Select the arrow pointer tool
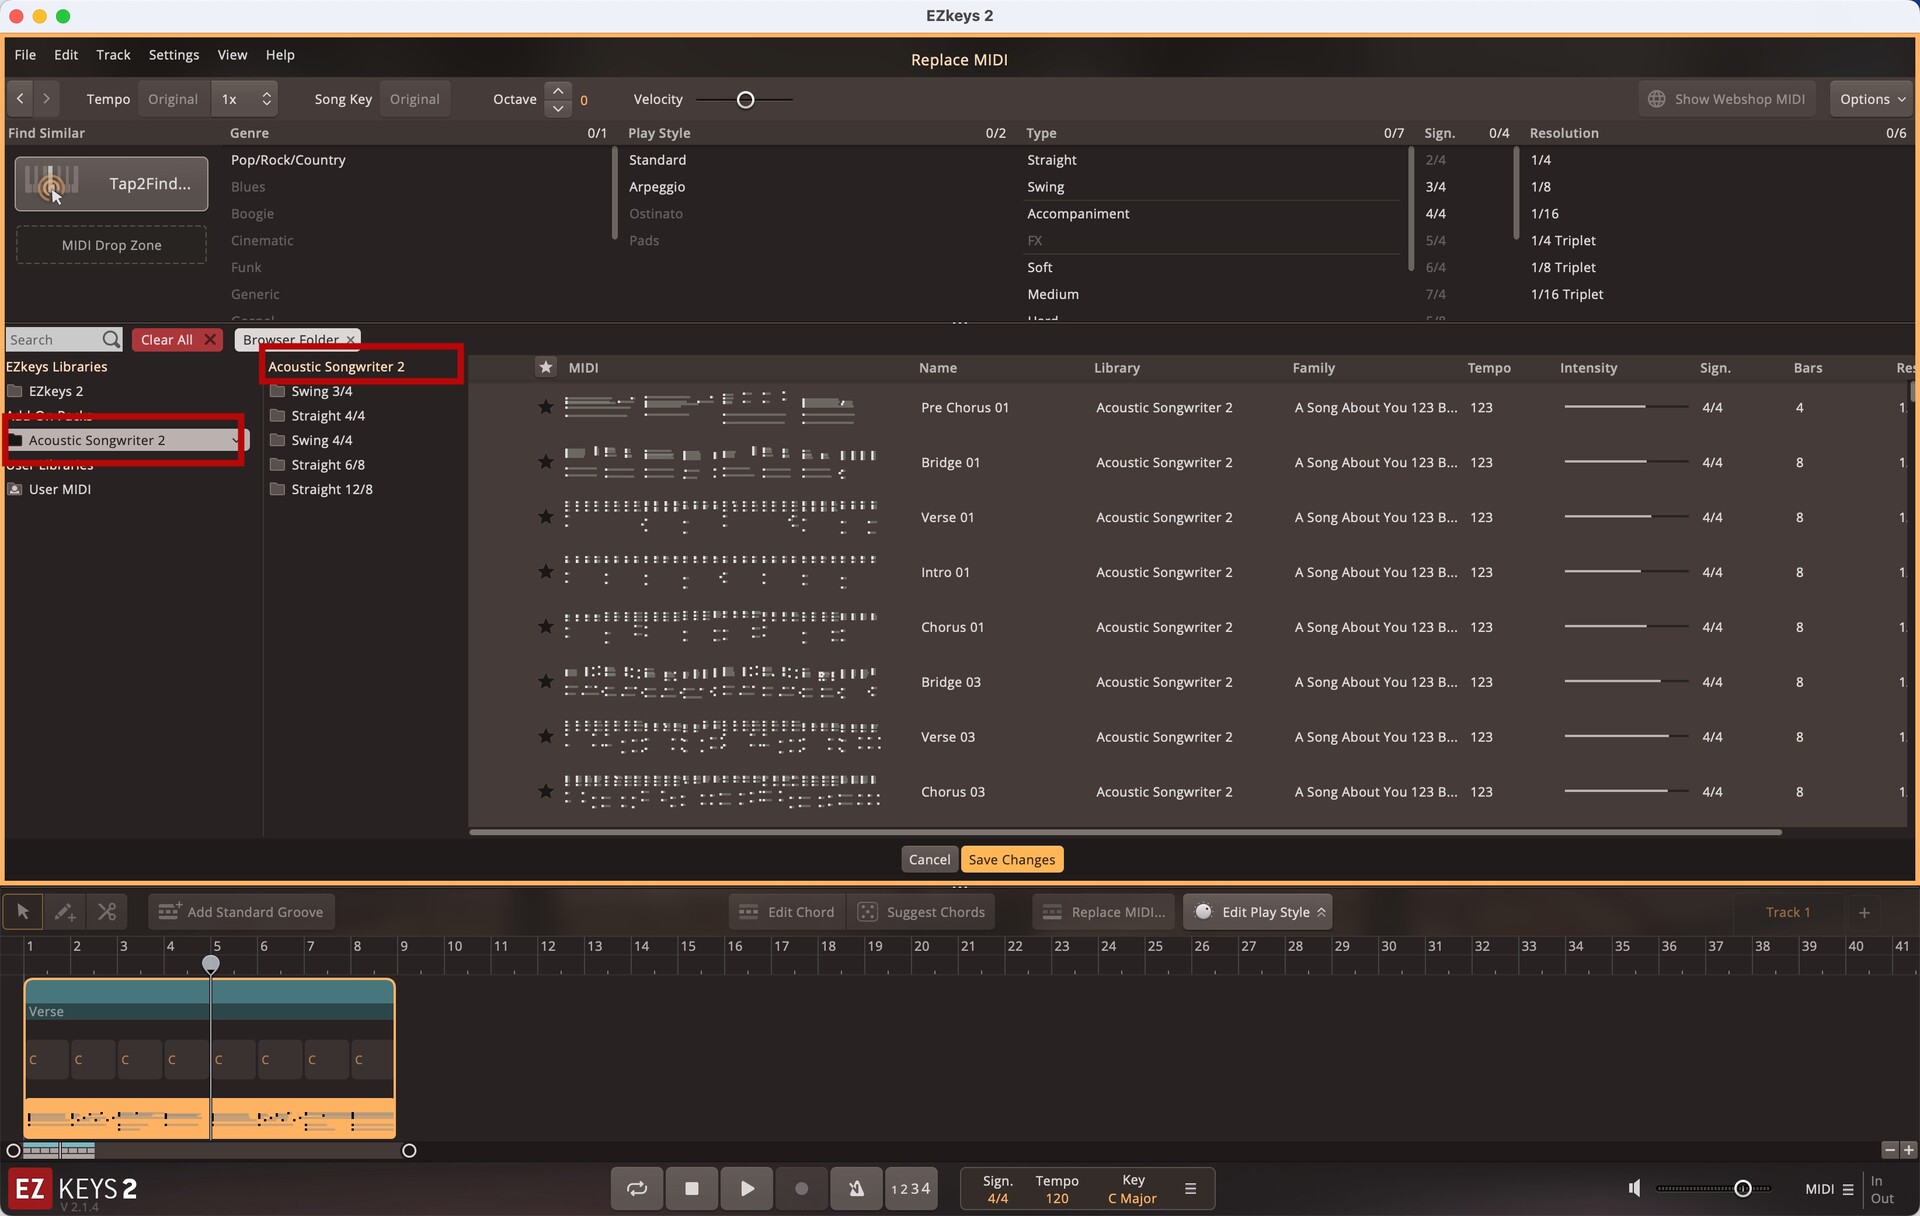1920x1216 pixels. click(x=22, y=912)
